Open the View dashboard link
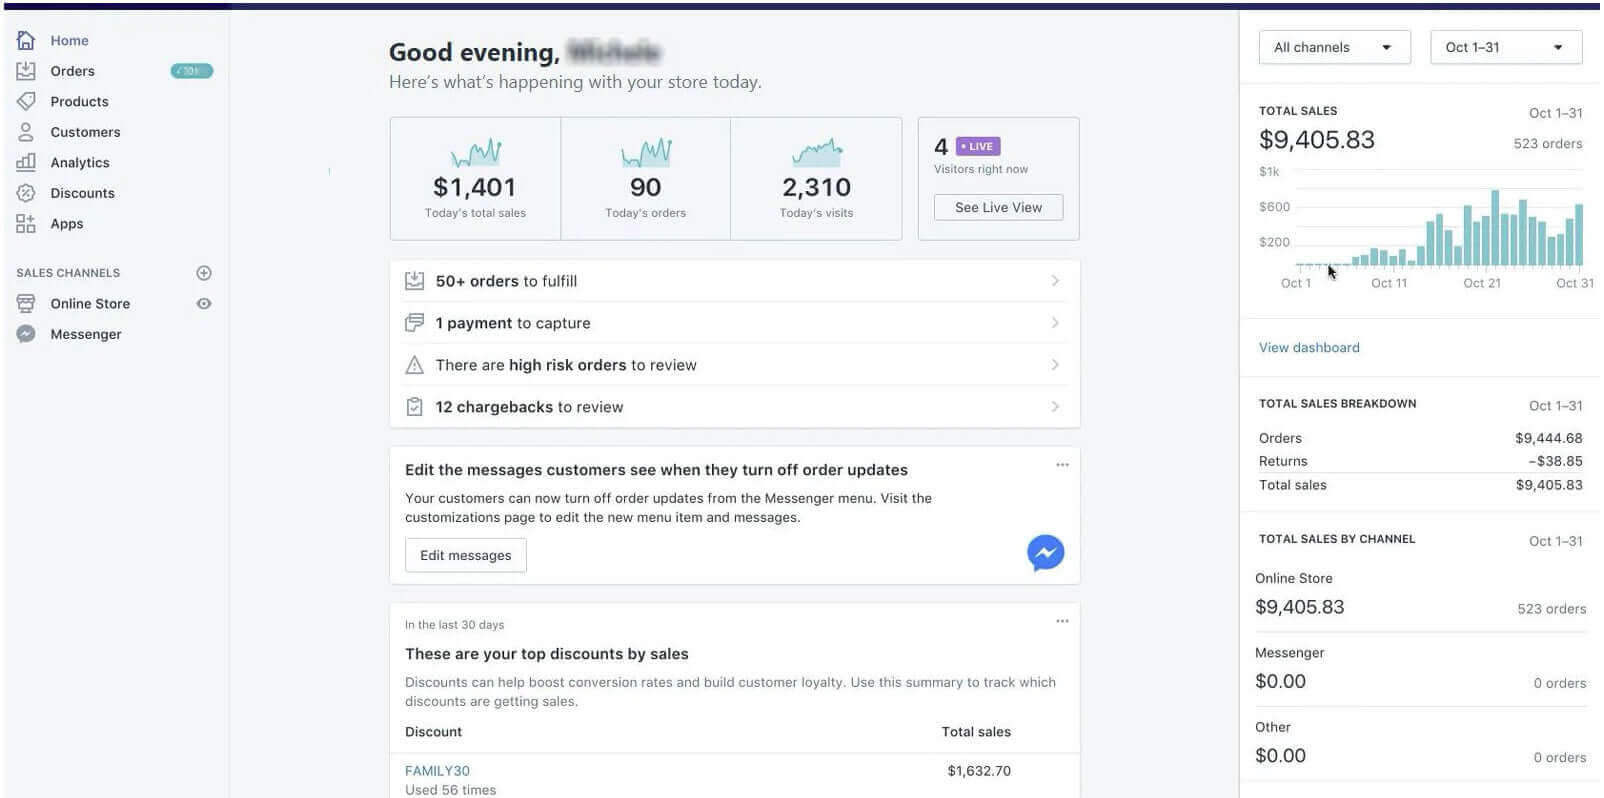This screenshot has height=798, width=1604. coord(1309,347)
